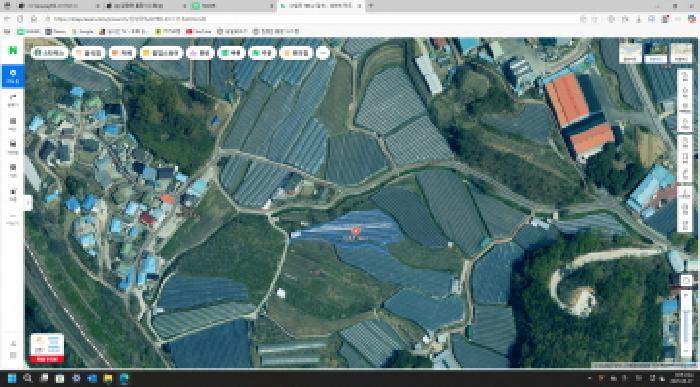This screenshot has height=387, width=700.
Task: Select the chip with purple icon
Action: [200, 53]
